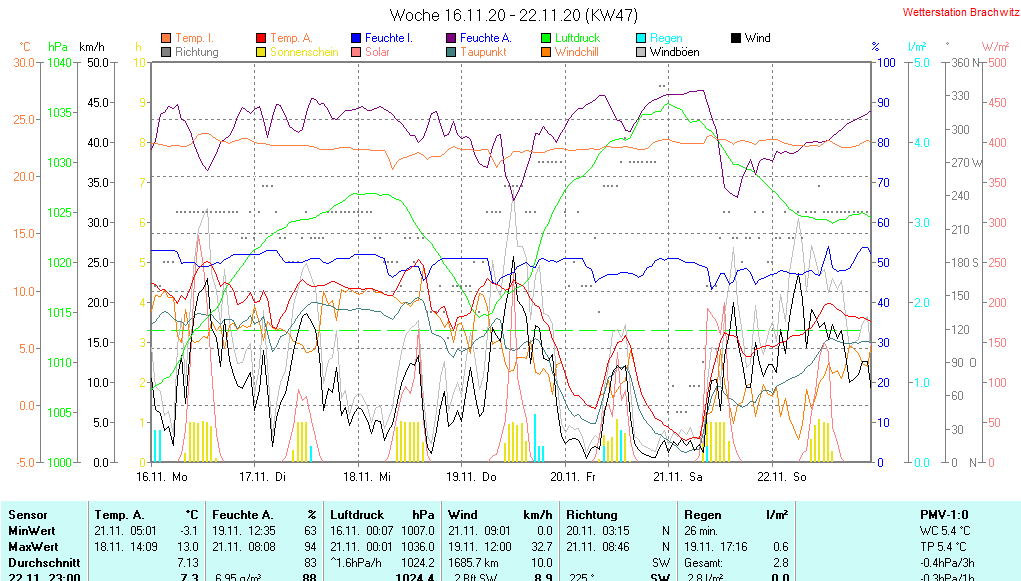Viewport: 1021px width, 581px height.
Task: Click the green Luftdruck legend swatch
Action: (546, 38)
